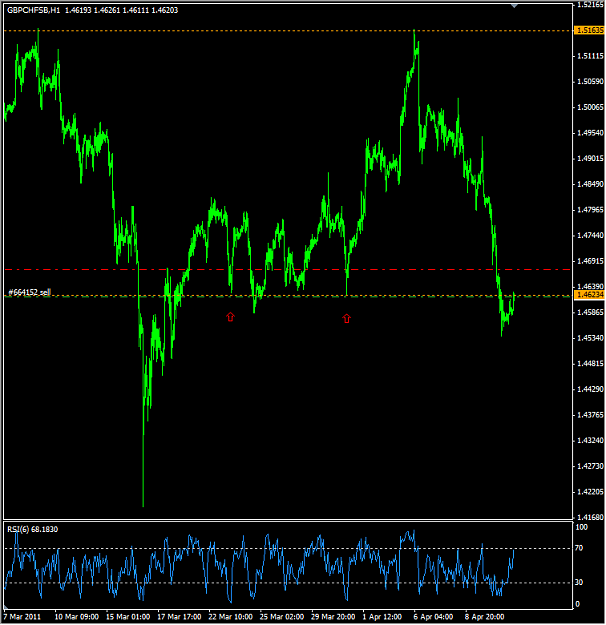Click the 22 Mar 10:00 time label
The image size is (606, 625).
(230, 617)
